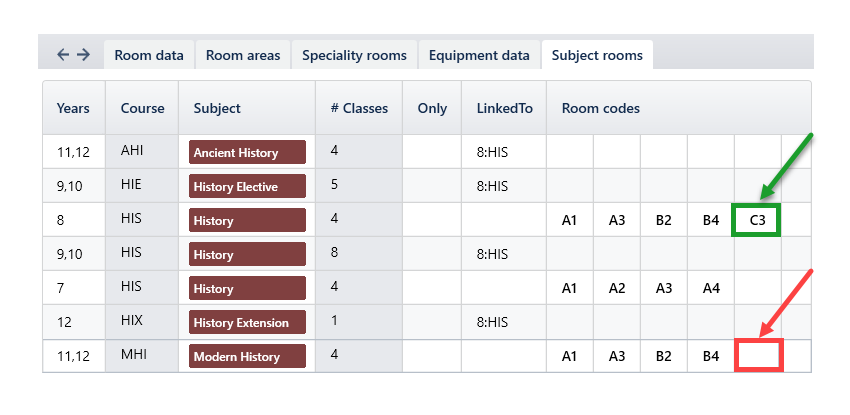Click the # Classes column header
The image size is (850, 415).
point(358,108)
